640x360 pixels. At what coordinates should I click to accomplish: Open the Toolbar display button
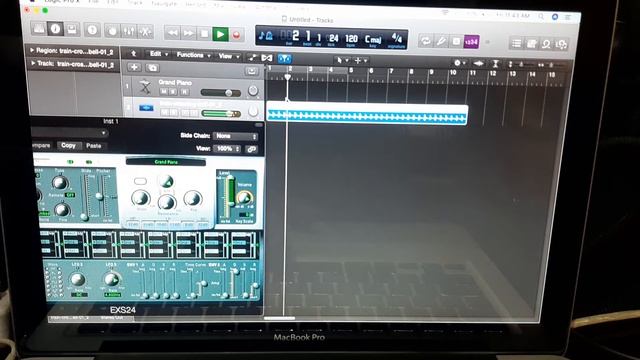pos(72,29)
